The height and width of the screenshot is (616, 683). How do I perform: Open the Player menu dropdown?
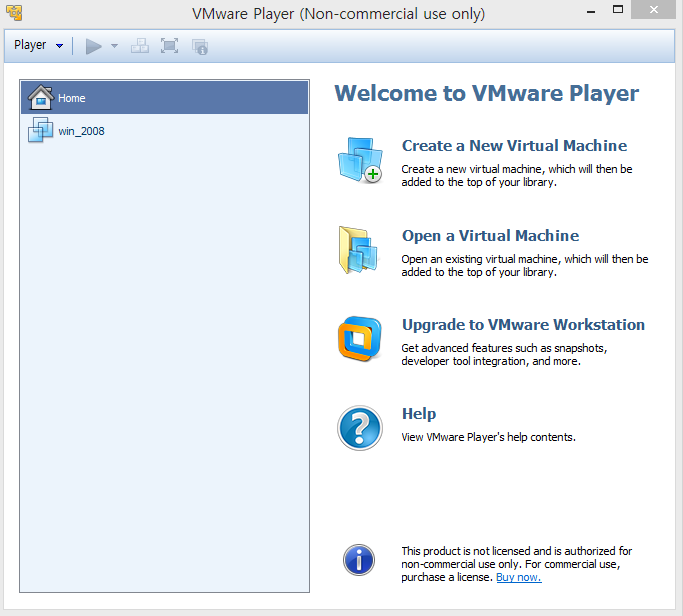38,45
